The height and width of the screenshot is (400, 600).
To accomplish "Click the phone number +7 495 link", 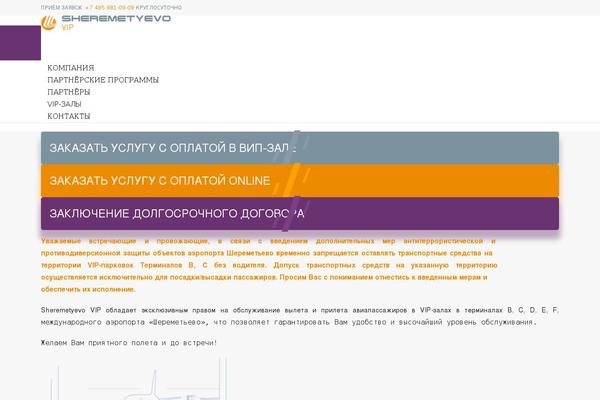I will pyautogui.click(x=110, y=7).
